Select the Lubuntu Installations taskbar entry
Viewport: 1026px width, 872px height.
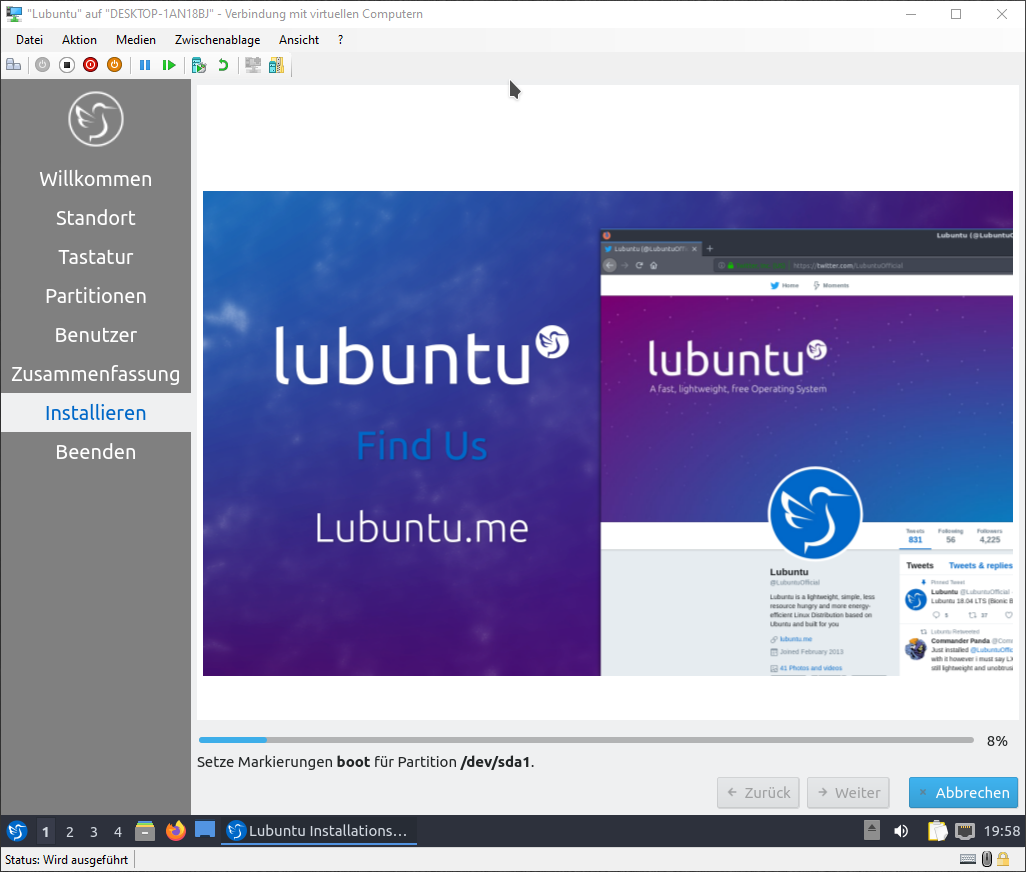pos(318,831)
